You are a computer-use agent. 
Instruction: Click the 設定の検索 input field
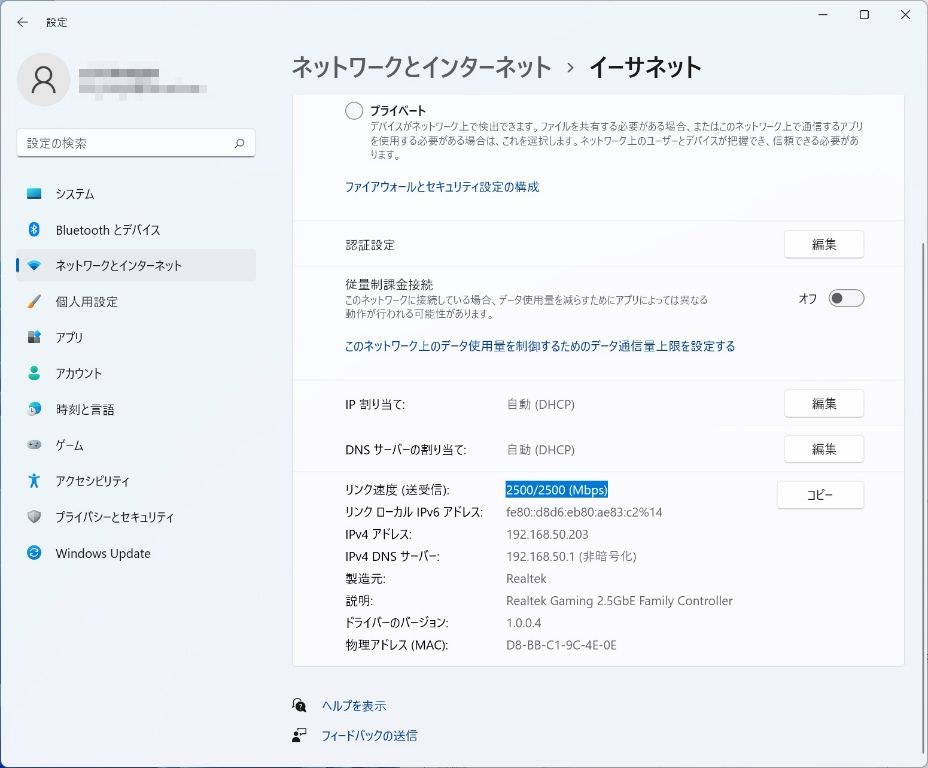click(x=125, y=144)
